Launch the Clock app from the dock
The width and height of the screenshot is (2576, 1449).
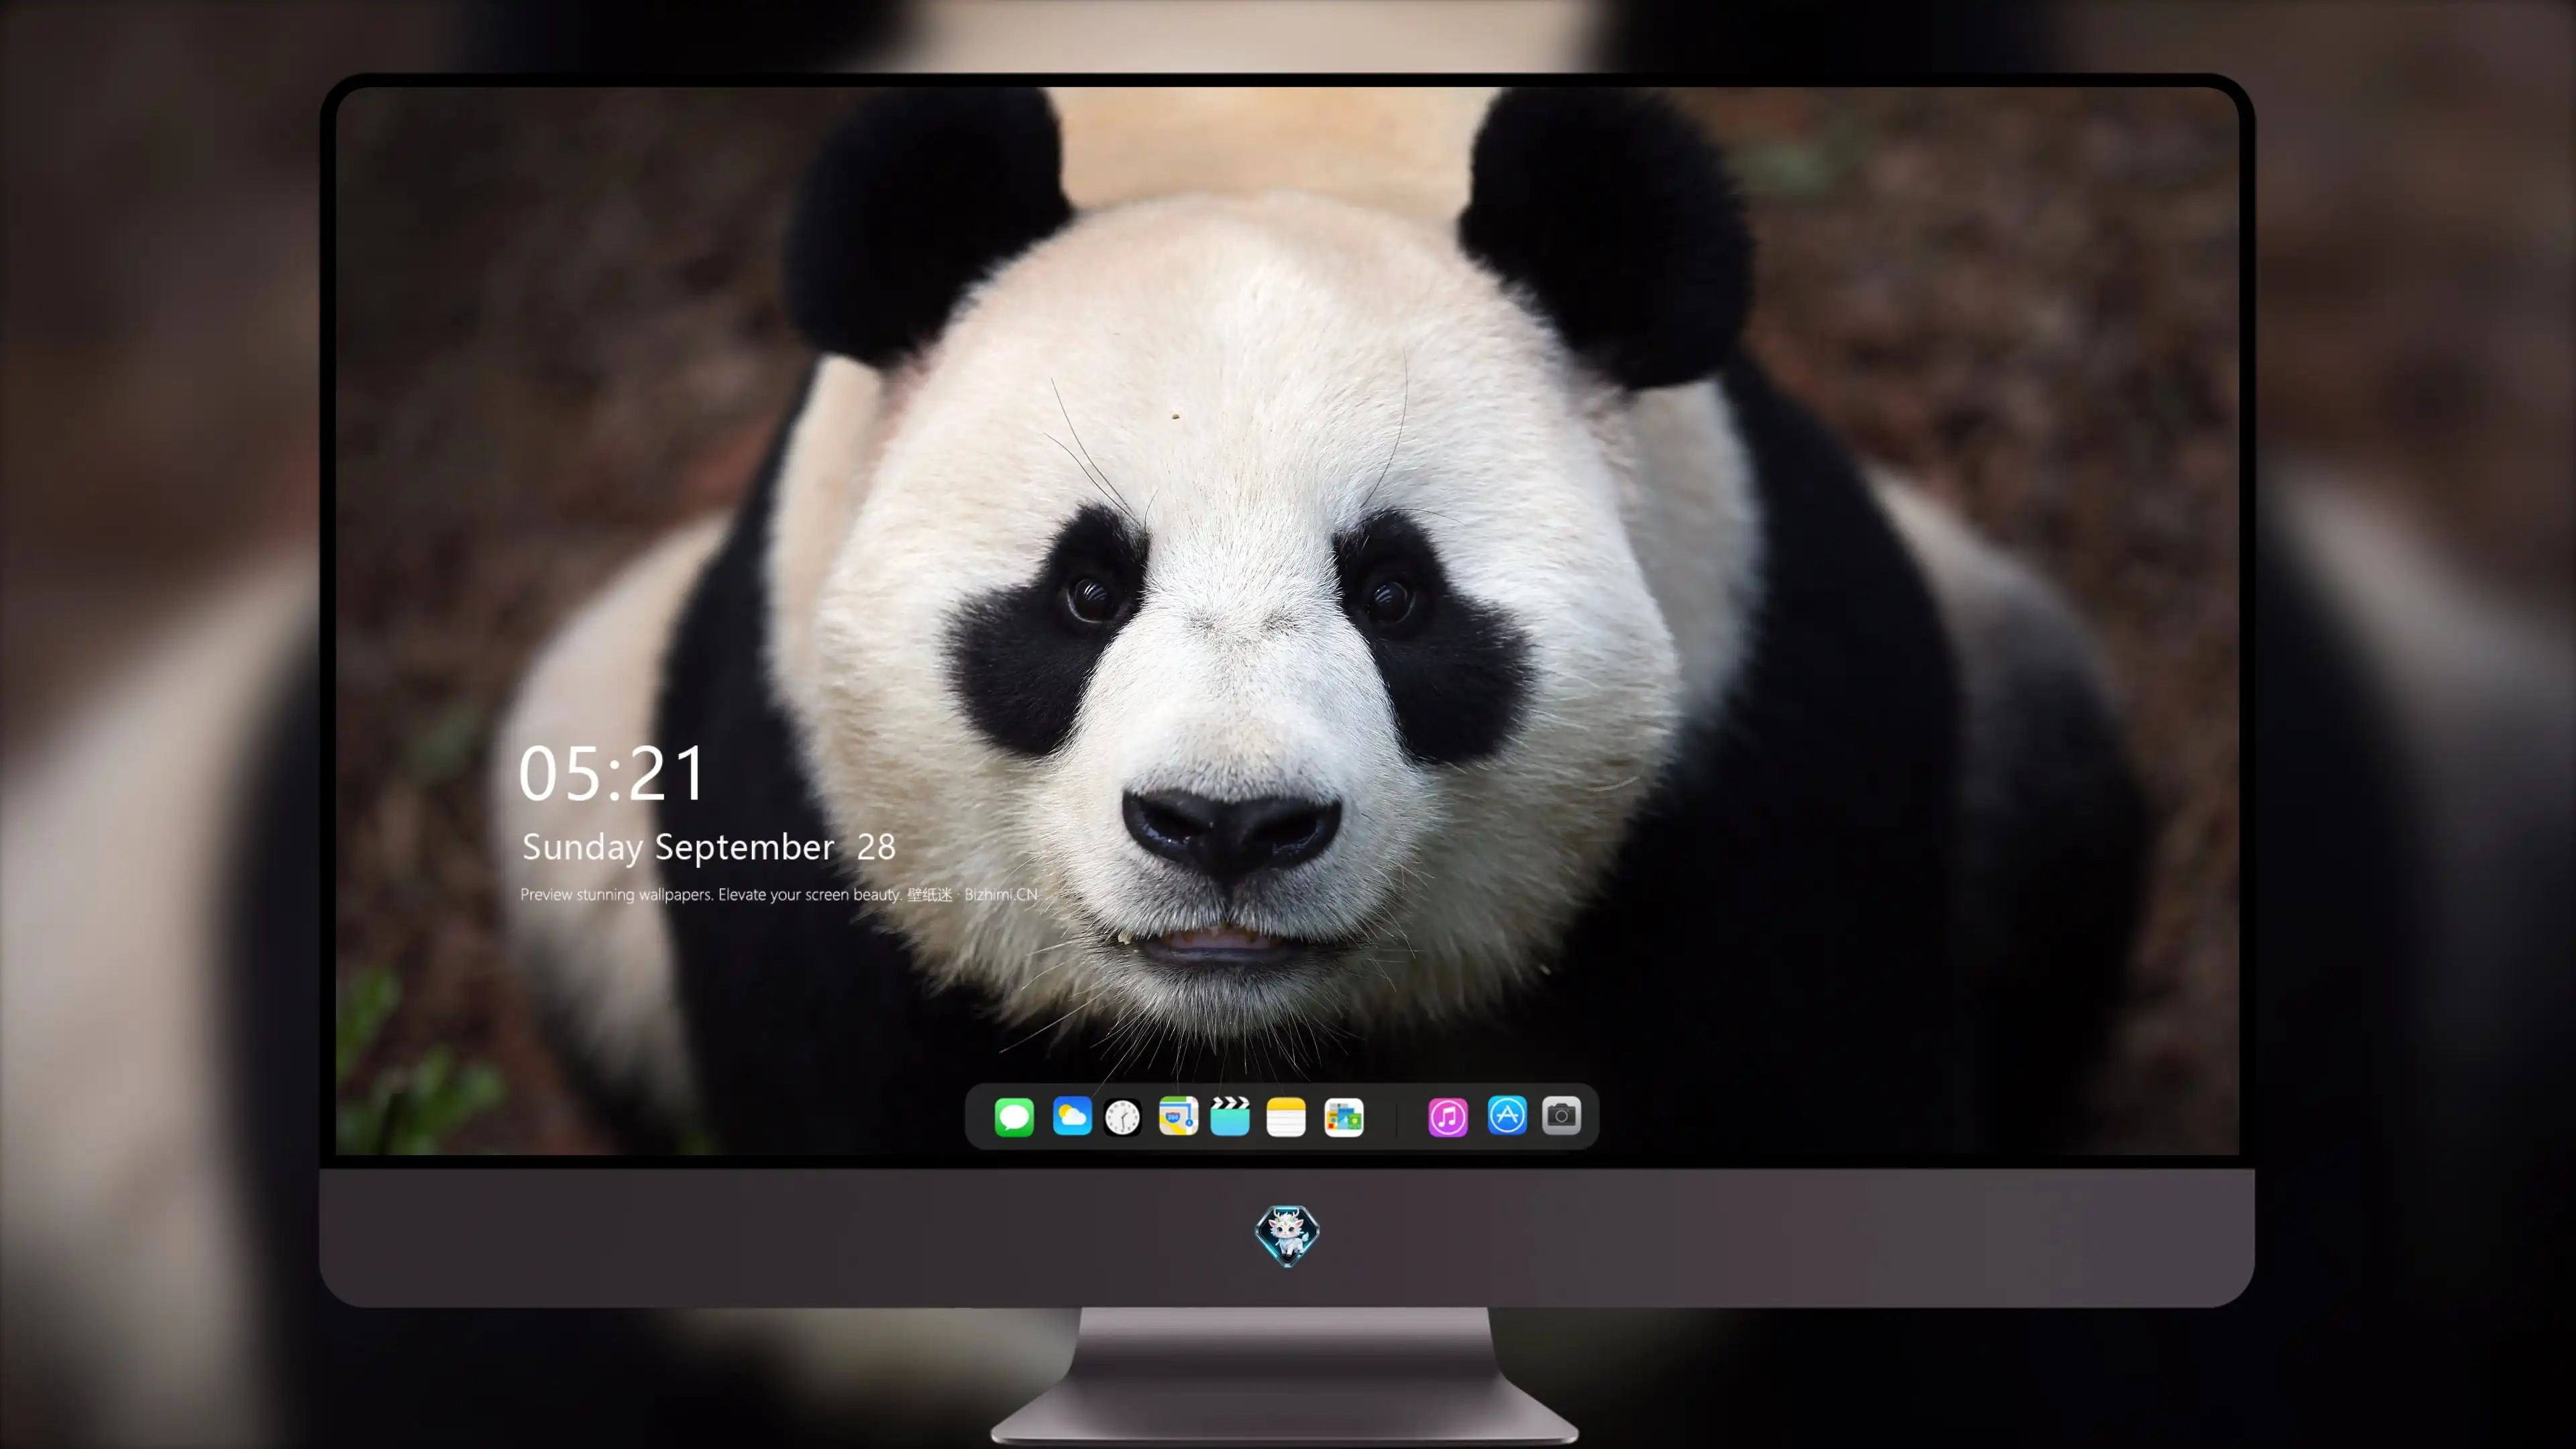click(x=1122, y=1117)
